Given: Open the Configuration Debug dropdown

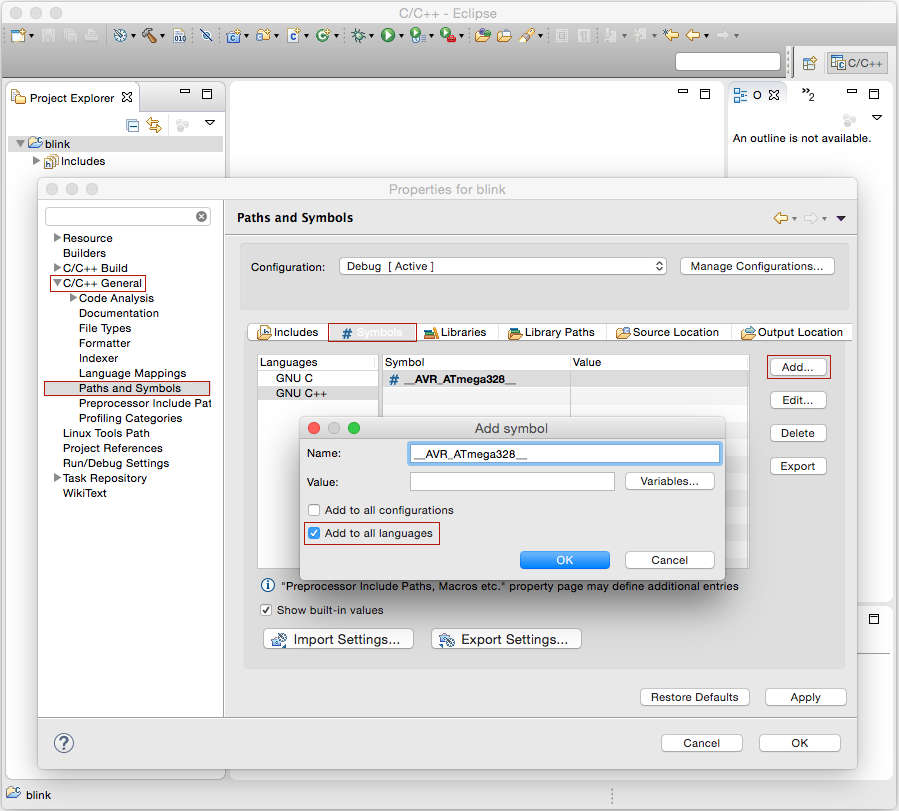Looking at the screenshot, I should tap(503, 267).
